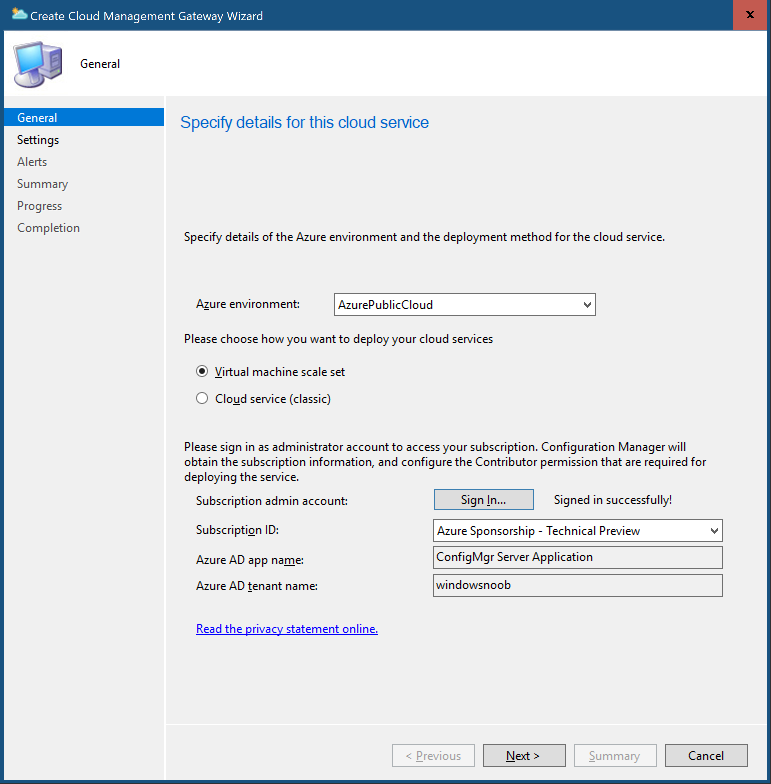Expand the Subscription ID dropdown
This screenshot has width=771, height=784.
point(578,530)
